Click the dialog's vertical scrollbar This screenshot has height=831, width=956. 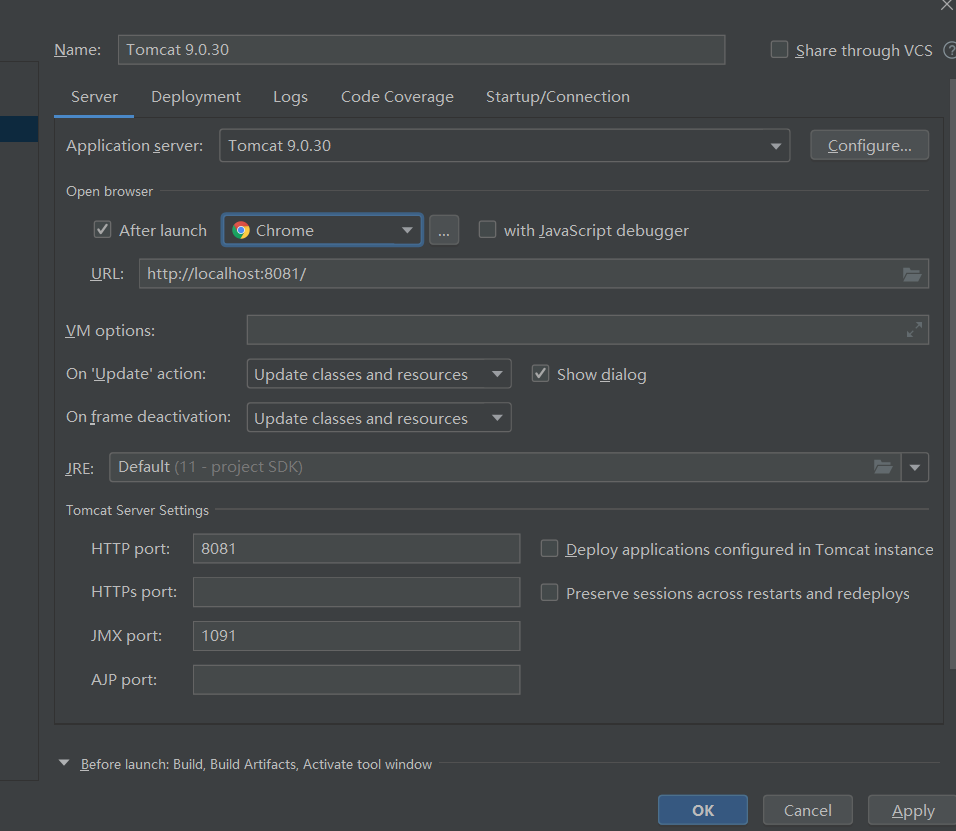(x=952, y=373)
